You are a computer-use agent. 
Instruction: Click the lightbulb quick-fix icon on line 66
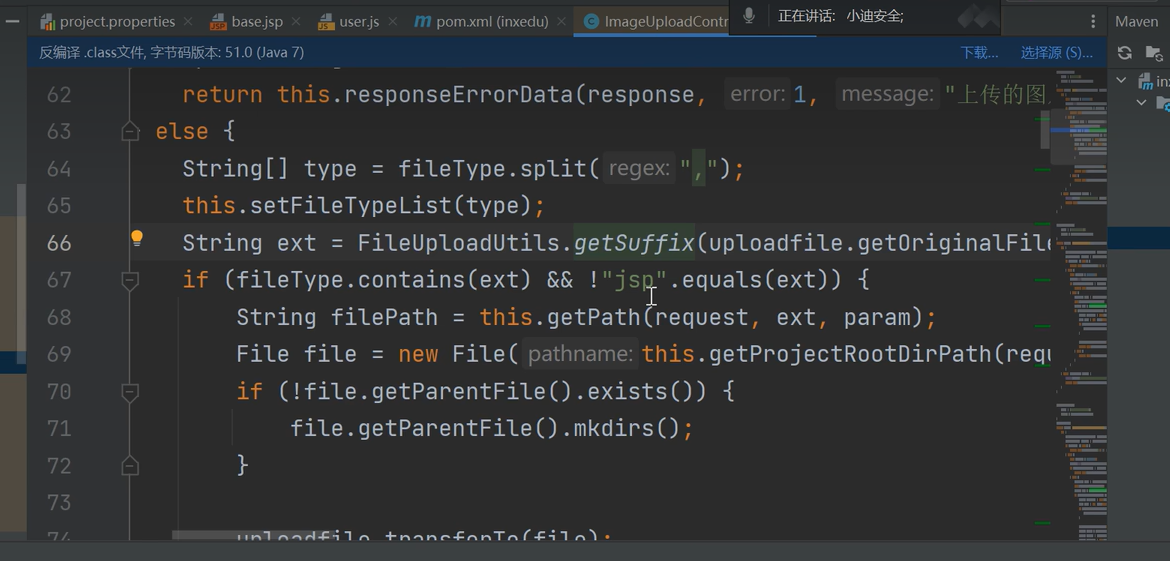(137, 238)
